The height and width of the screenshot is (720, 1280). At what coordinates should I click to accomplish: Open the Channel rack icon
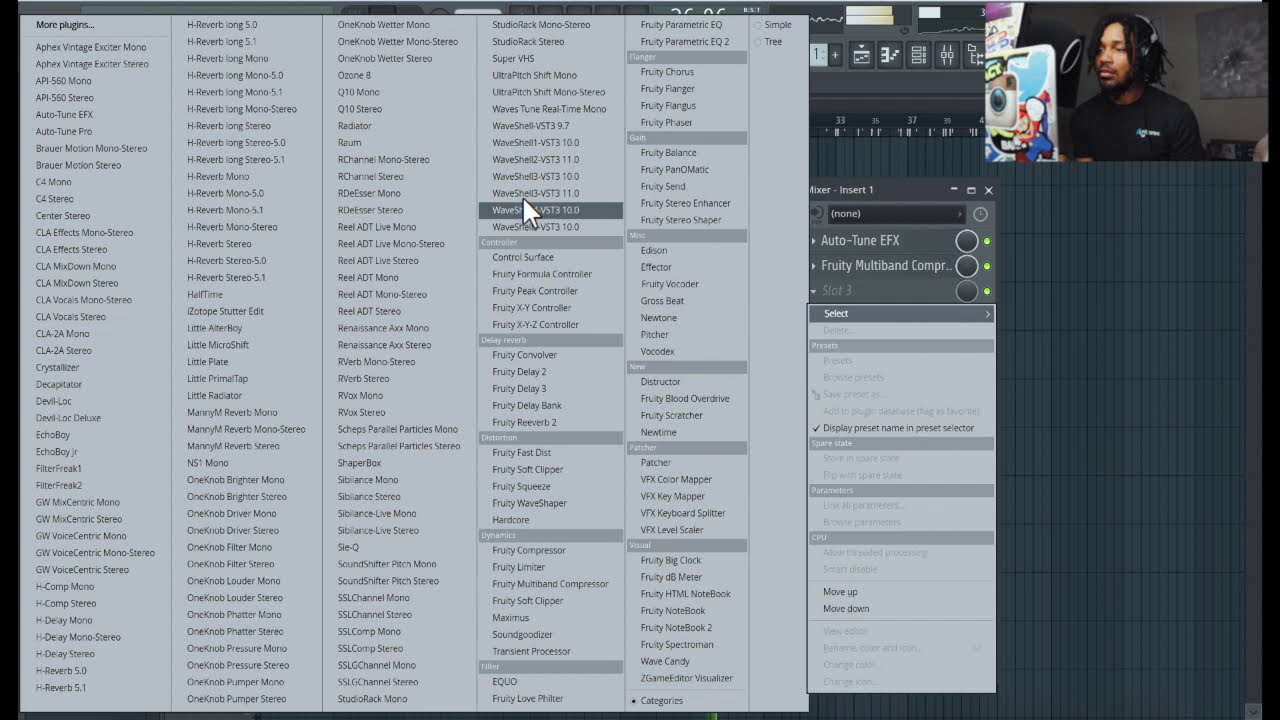(x=918, y=56)
